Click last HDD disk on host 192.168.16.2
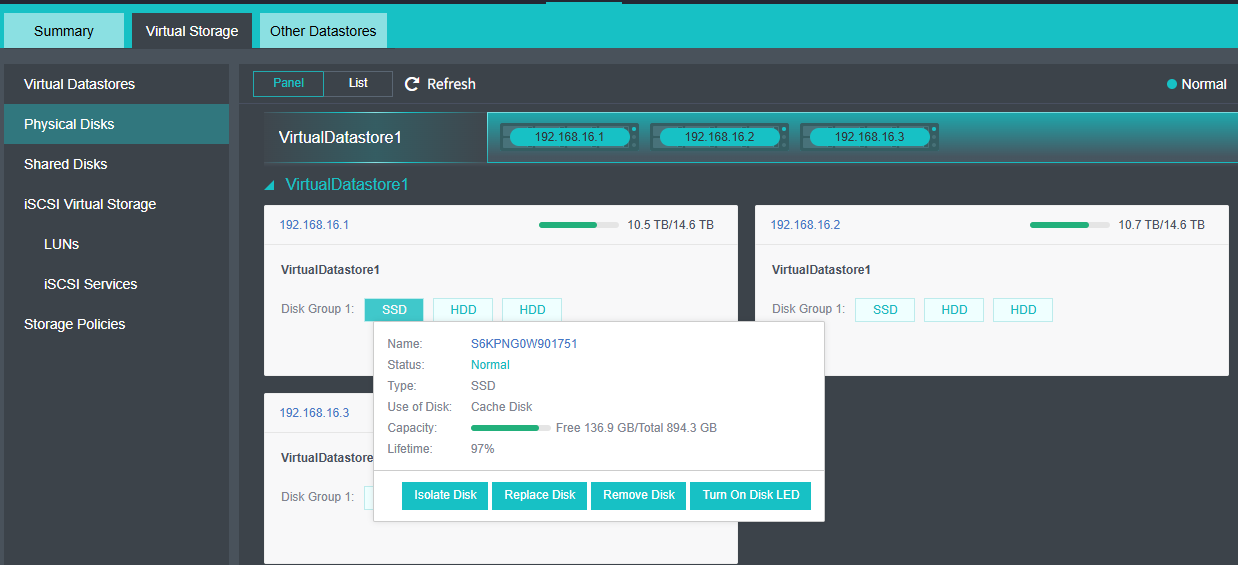The width and height of the screenshot is (1238, 565). pos(1023,310)
